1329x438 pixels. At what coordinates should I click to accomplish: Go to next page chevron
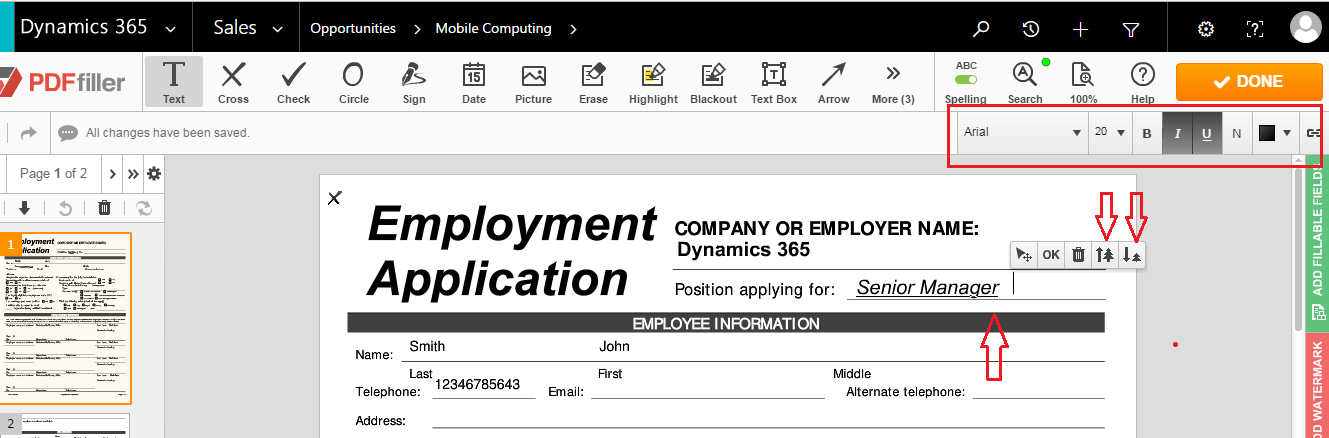coord(112,174)
